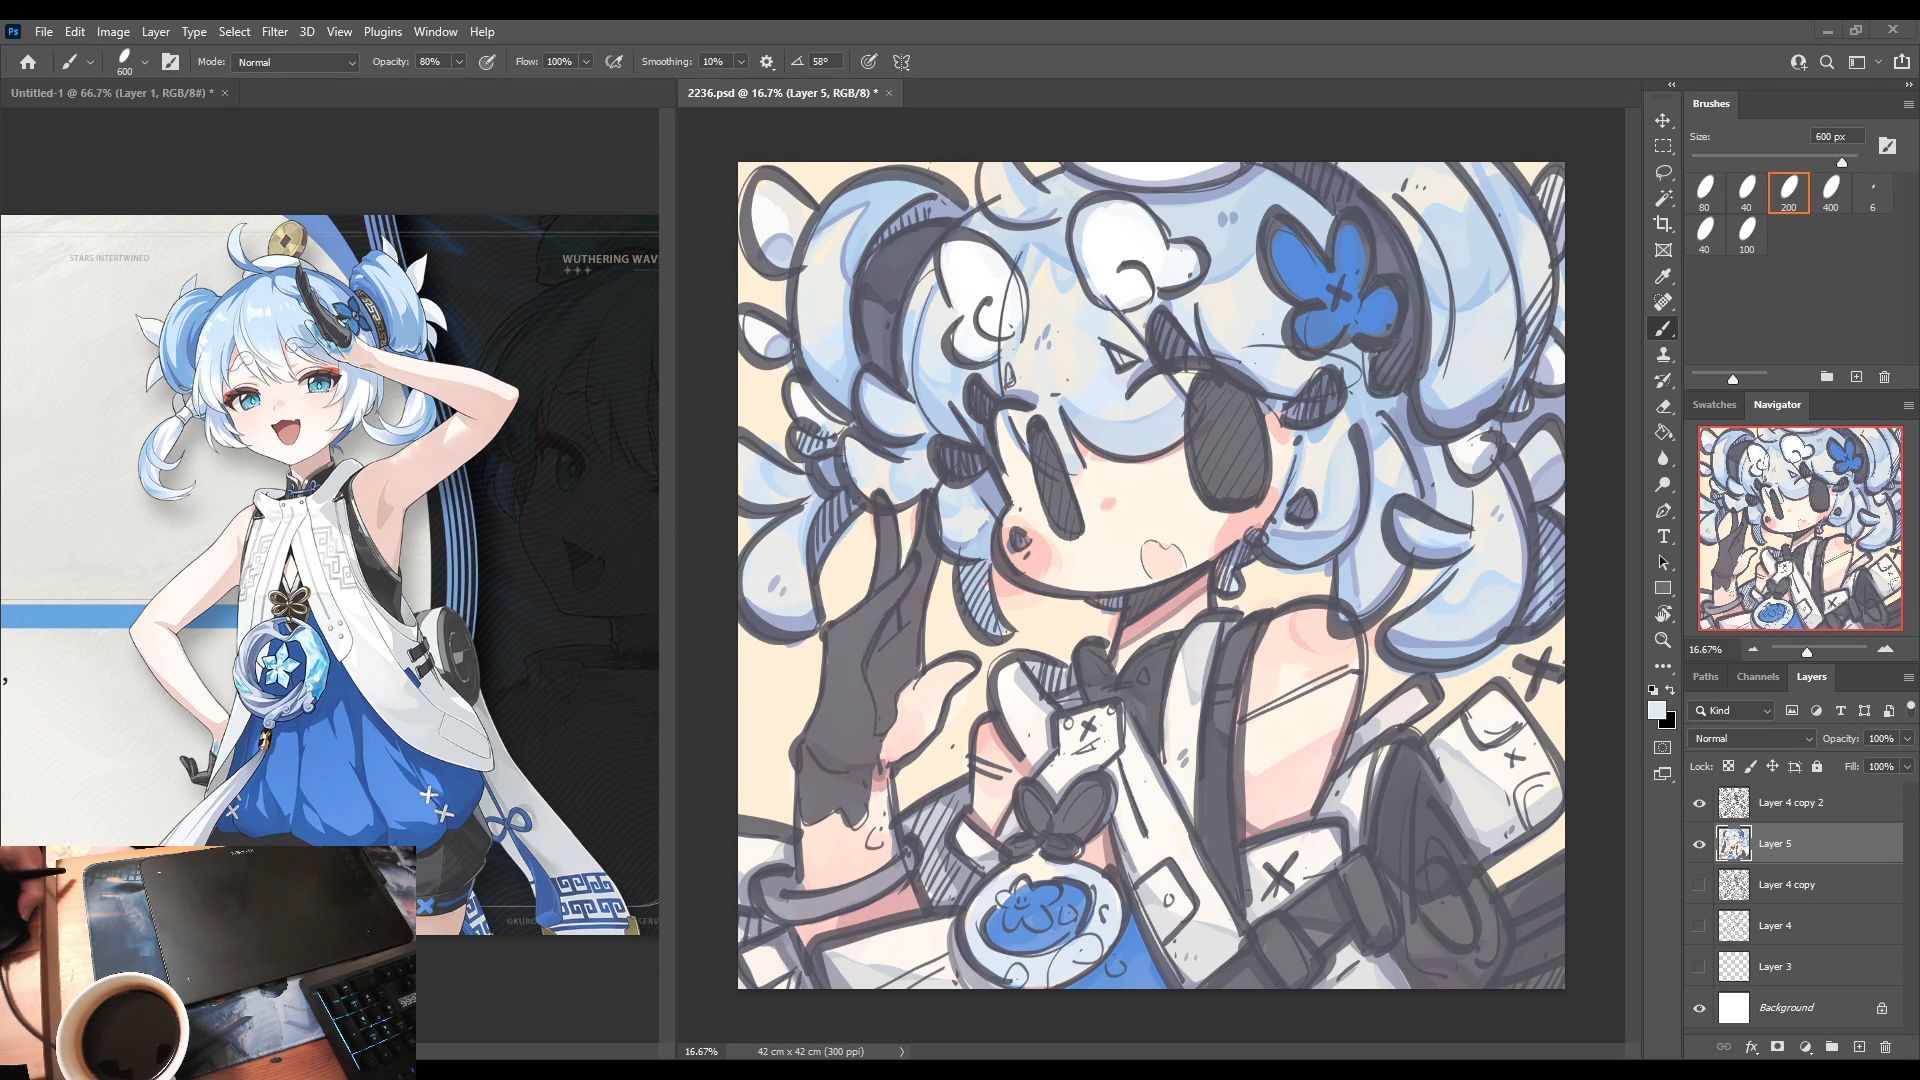The image size is (1920, 1080).
Task: Open the layer Opacity dropdown arrow
Action: (1907, 739)
